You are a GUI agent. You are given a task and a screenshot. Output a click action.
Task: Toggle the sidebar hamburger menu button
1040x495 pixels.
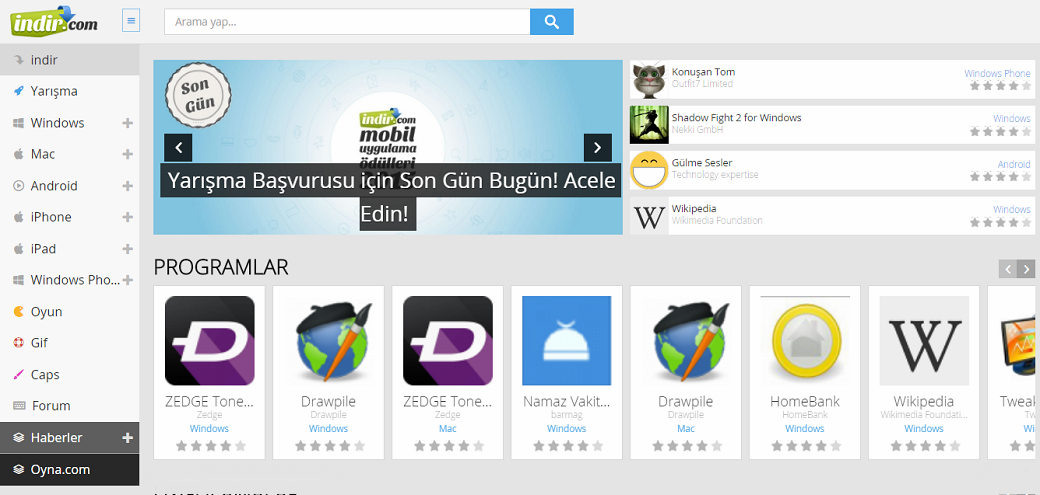click(x=131, y=21)
